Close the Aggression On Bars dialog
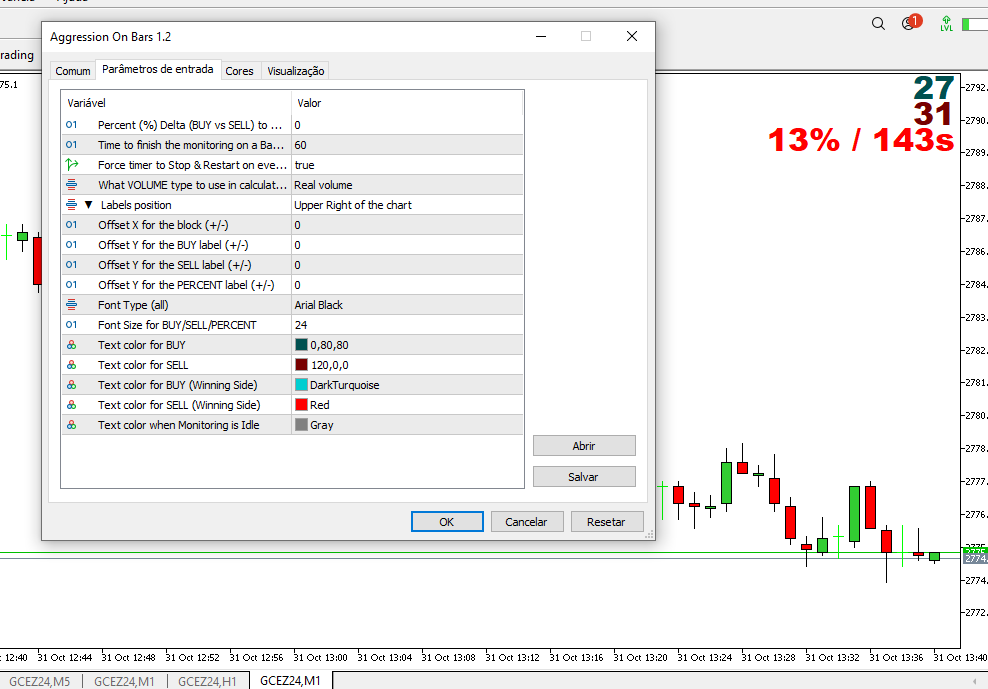Screen dimensions: 988x689 tap(632, 37)
